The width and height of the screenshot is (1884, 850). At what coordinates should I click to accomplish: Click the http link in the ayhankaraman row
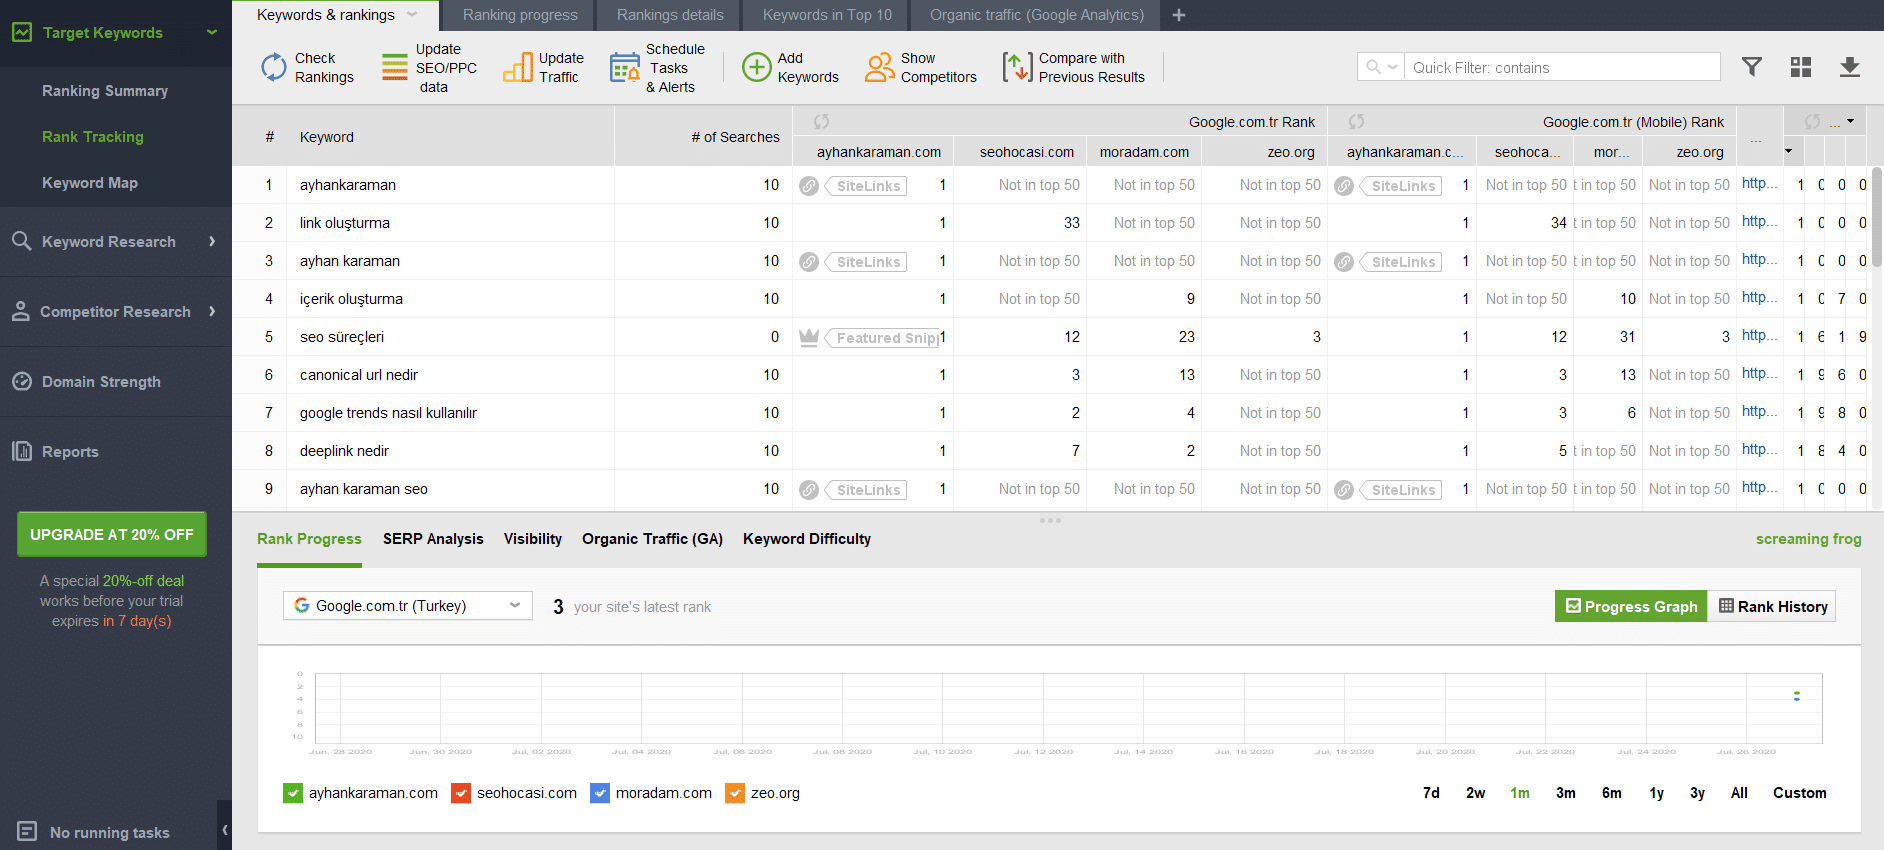click(1759, 183)
